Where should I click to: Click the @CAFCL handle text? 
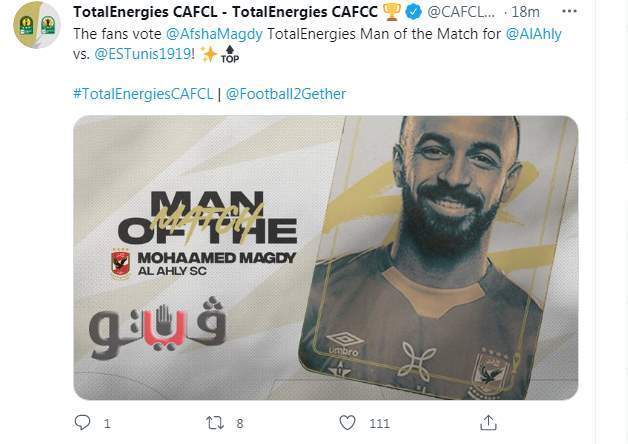coord(461,12)
